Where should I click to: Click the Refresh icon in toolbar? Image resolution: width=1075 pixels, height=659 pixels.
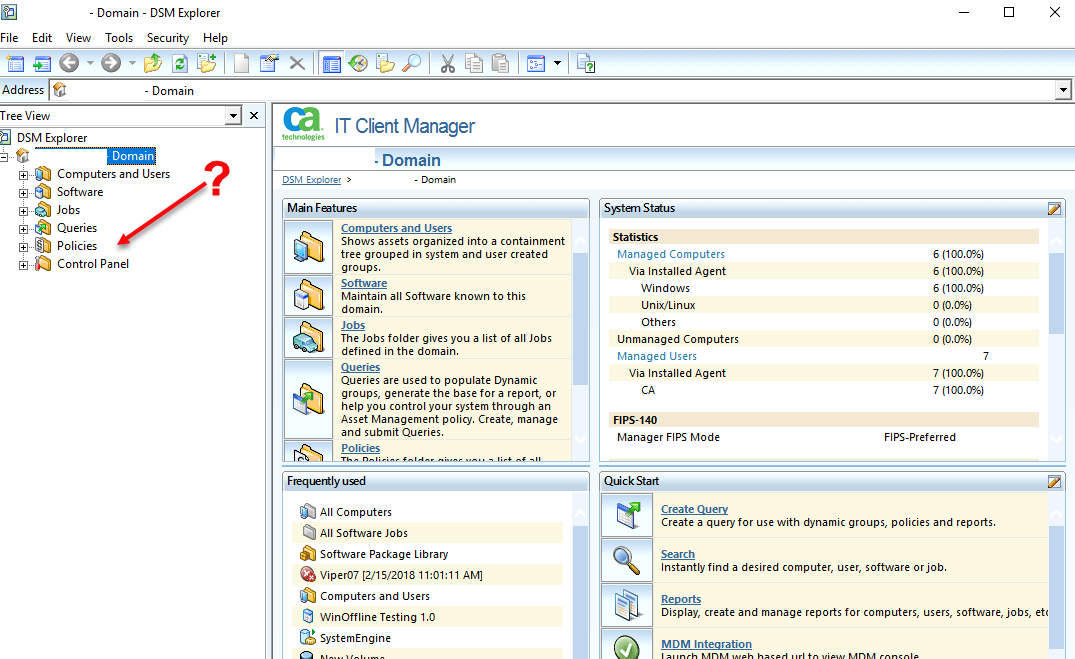pyautogui.click(x=180, y=63)
